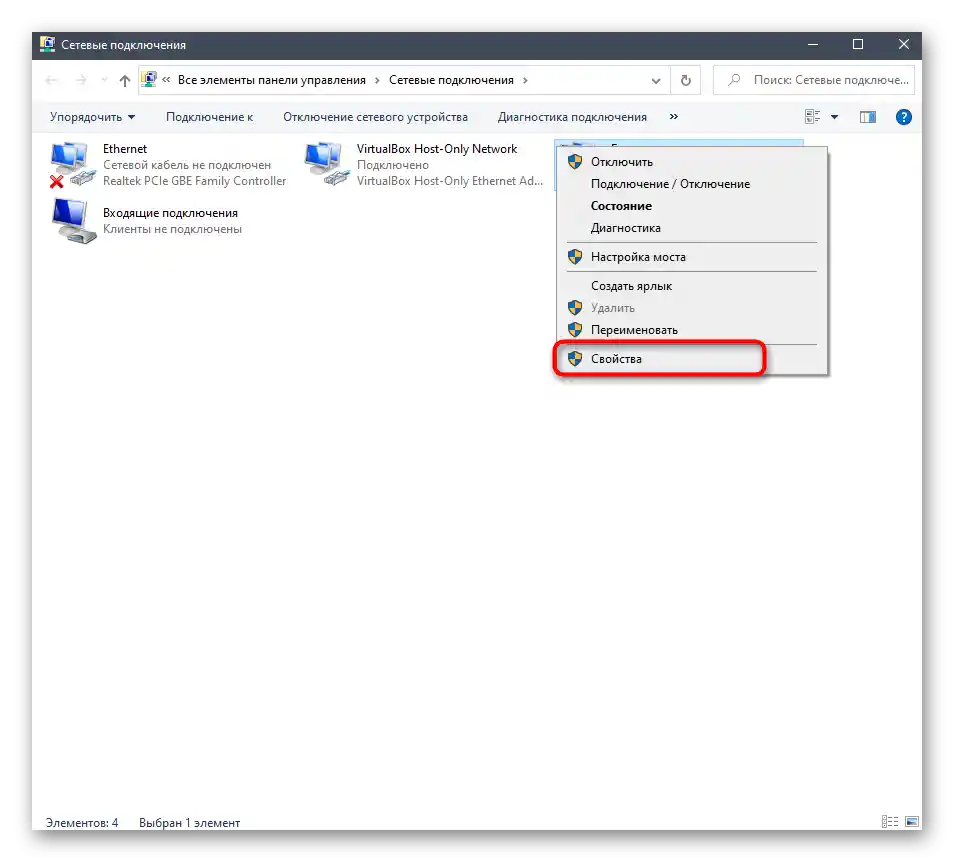The height and width of the screenshot is (862, 954).
Task: Choose Переименовать from the context menu
Action: pos(692,330)
